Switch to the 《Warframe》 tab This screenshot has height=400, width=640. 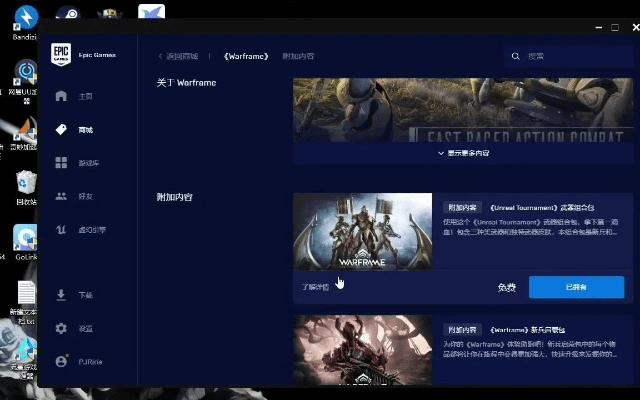pyautogui.click(x=246, y=56)
